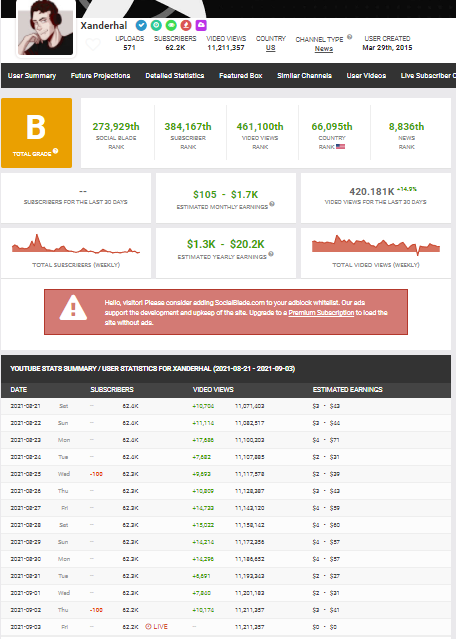Click the $4 - $71 earnings cell
The width and height of the screenshot is (456, 639).
coord(326,440)
